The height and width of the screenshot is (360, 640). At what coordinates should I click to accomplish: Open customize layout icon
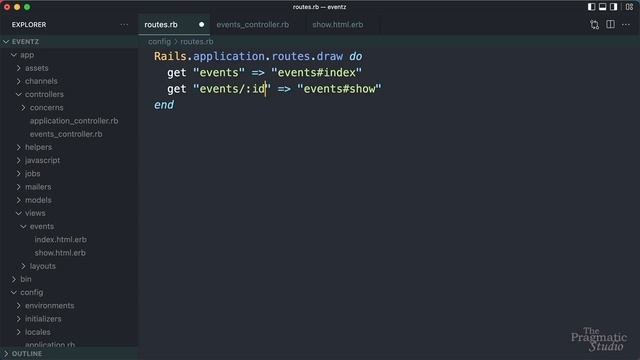pos(629,7)
